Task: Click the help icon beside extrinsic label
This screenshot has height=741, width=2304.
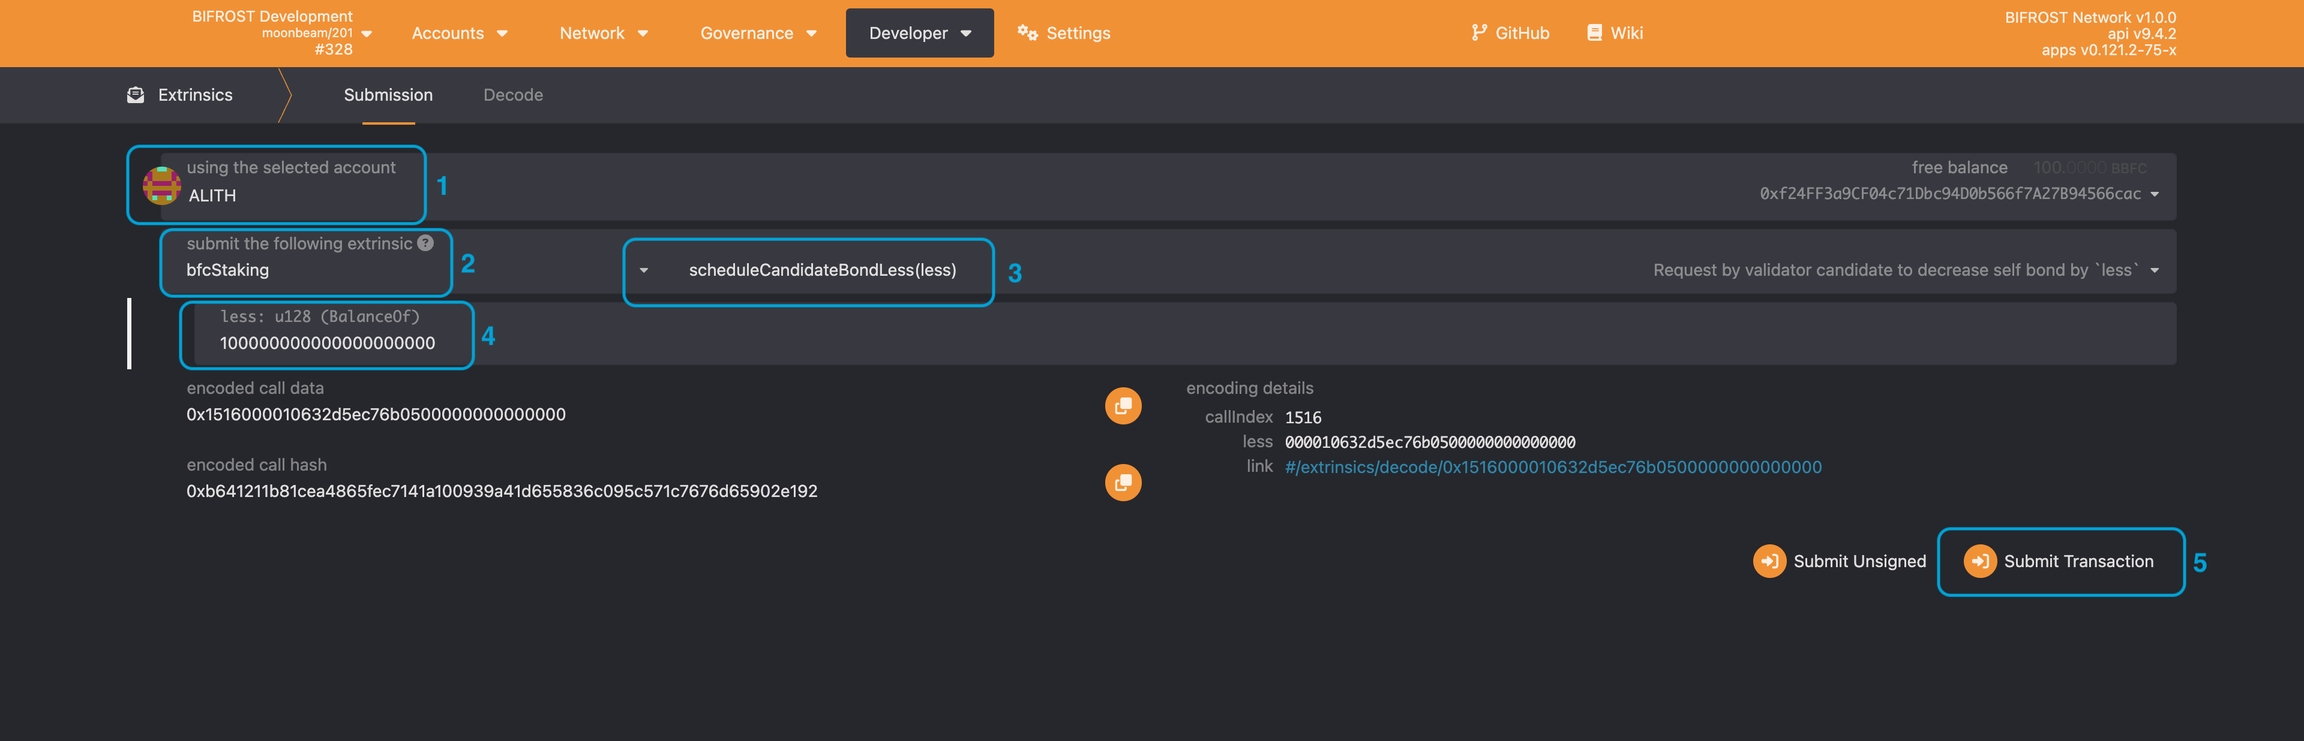Action: point(426,243)
